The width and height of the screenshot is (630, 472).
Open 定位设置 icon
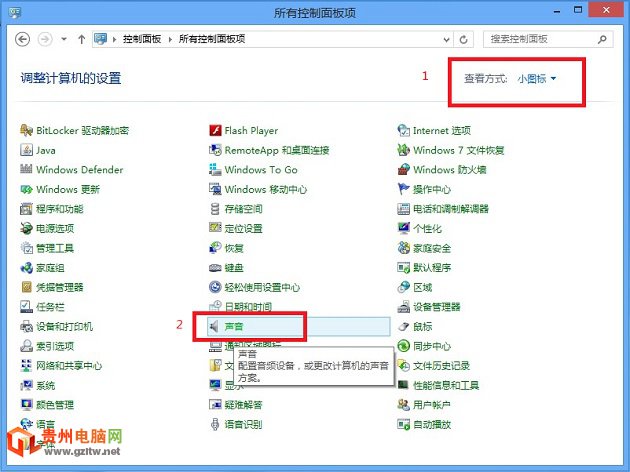pos(215,228)
